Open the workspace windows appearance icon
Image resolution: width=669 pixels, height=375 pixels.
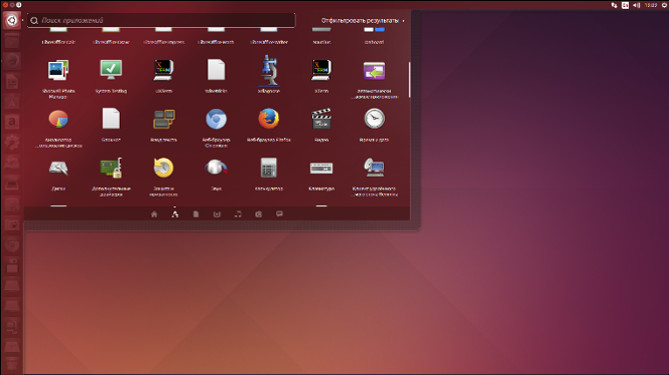pos(163,119)
